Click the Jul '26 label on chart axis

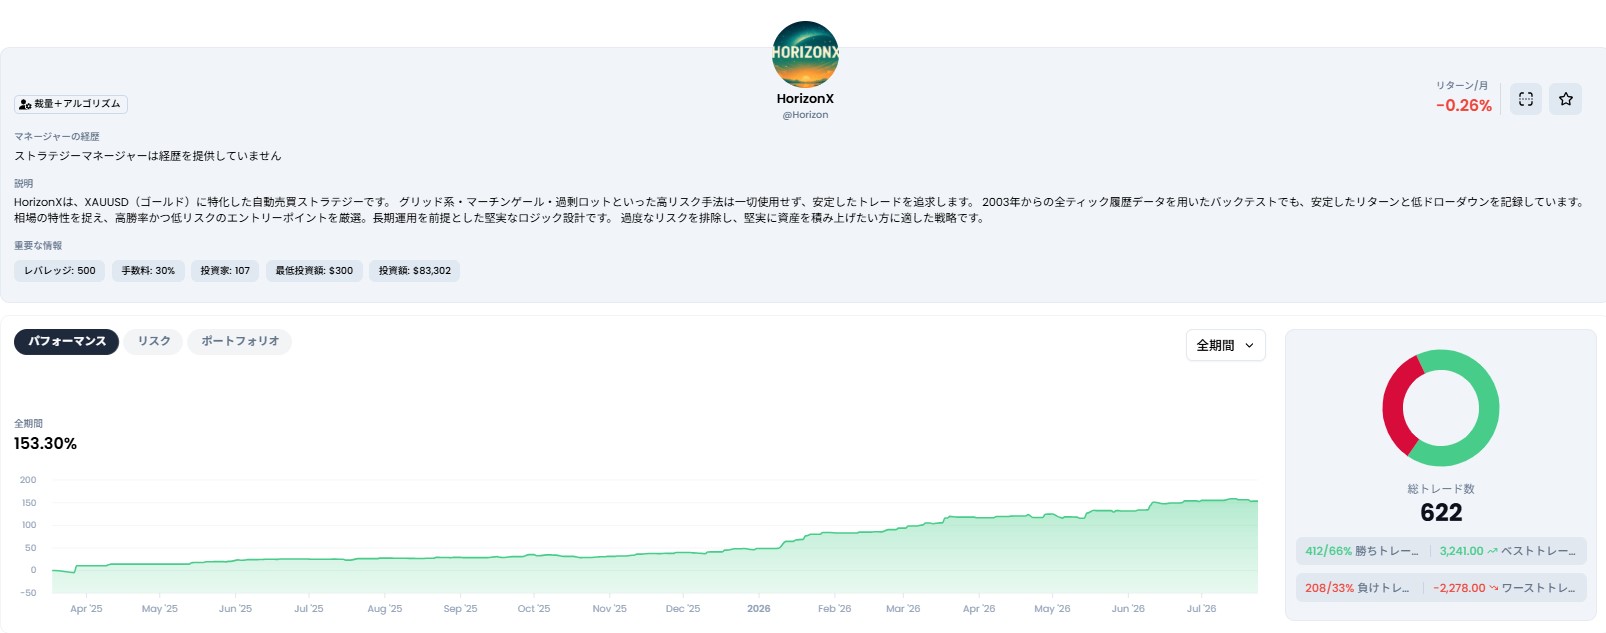[1201, 609]
